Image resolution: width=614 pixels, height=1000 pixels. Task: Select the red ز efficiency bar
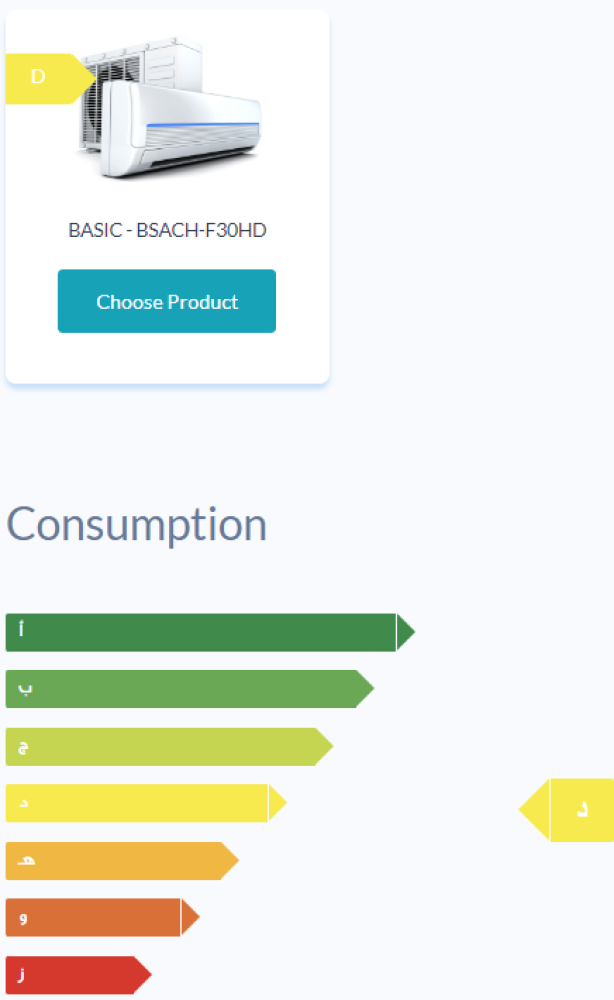69,975
